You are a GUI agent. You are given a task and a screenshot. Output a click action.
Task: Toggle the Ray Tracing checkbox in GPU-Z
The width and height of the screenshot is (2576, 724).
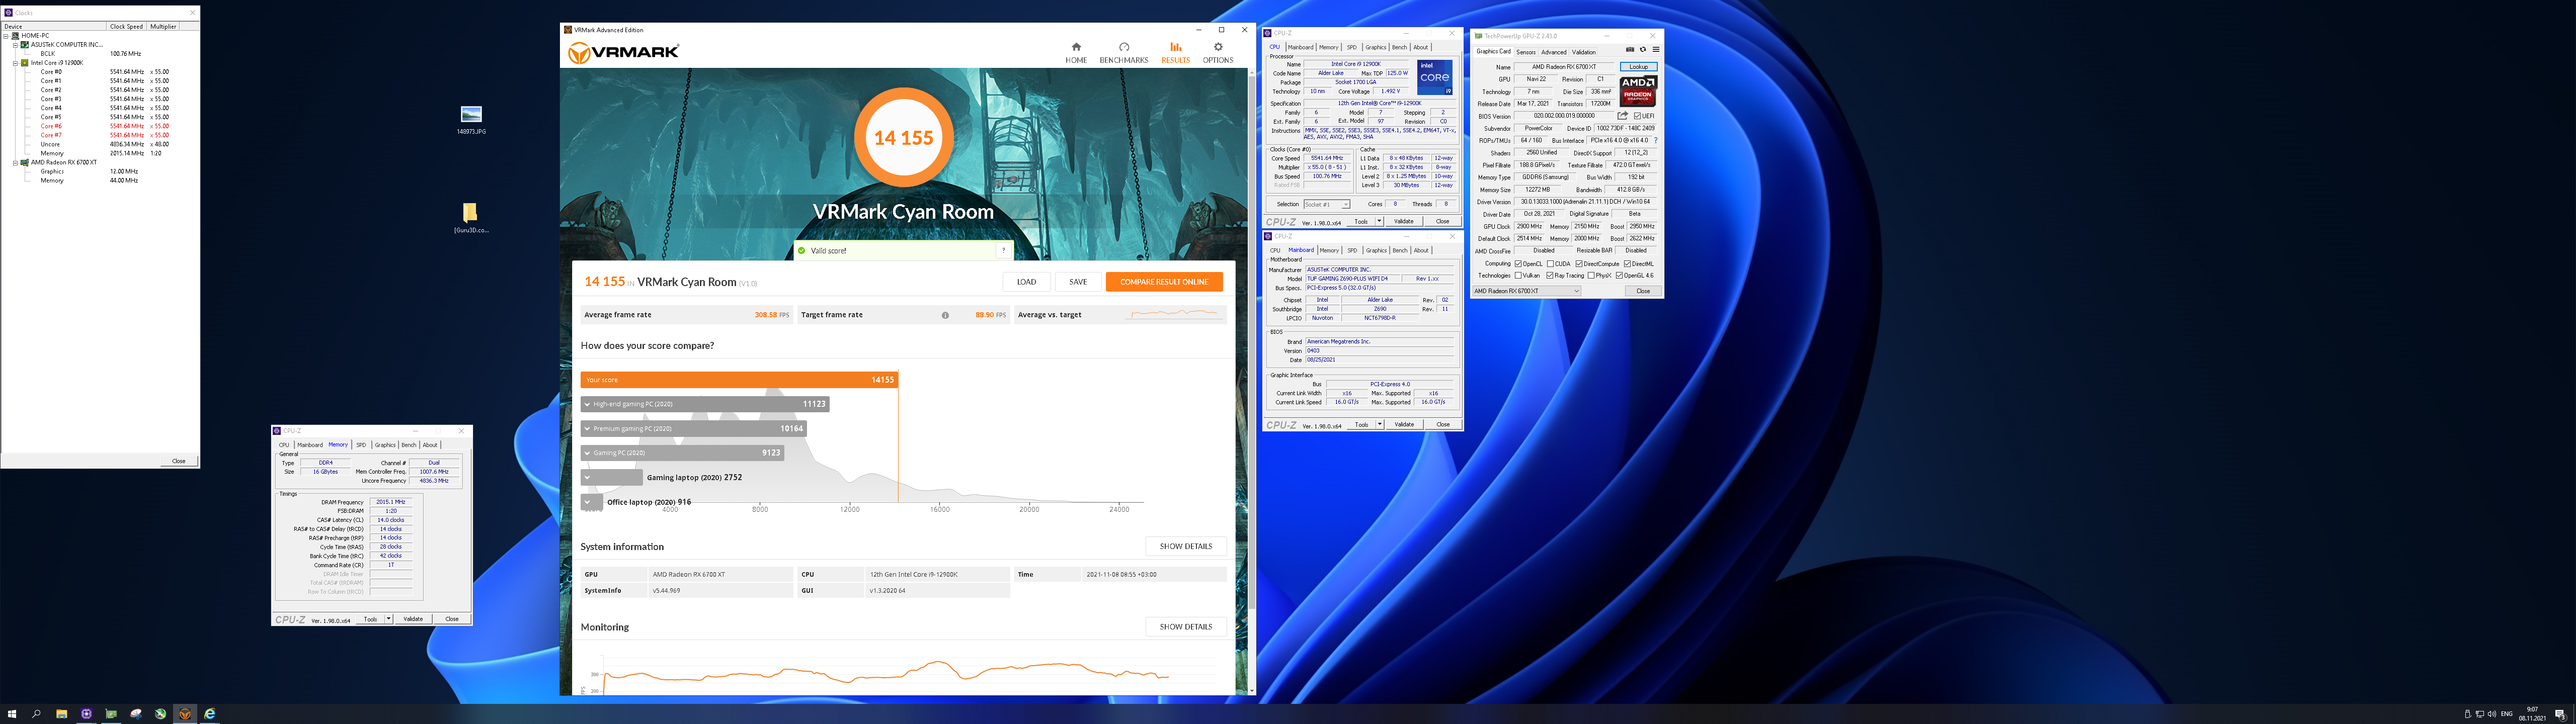pyautogui.click(x=1550, y=276)
